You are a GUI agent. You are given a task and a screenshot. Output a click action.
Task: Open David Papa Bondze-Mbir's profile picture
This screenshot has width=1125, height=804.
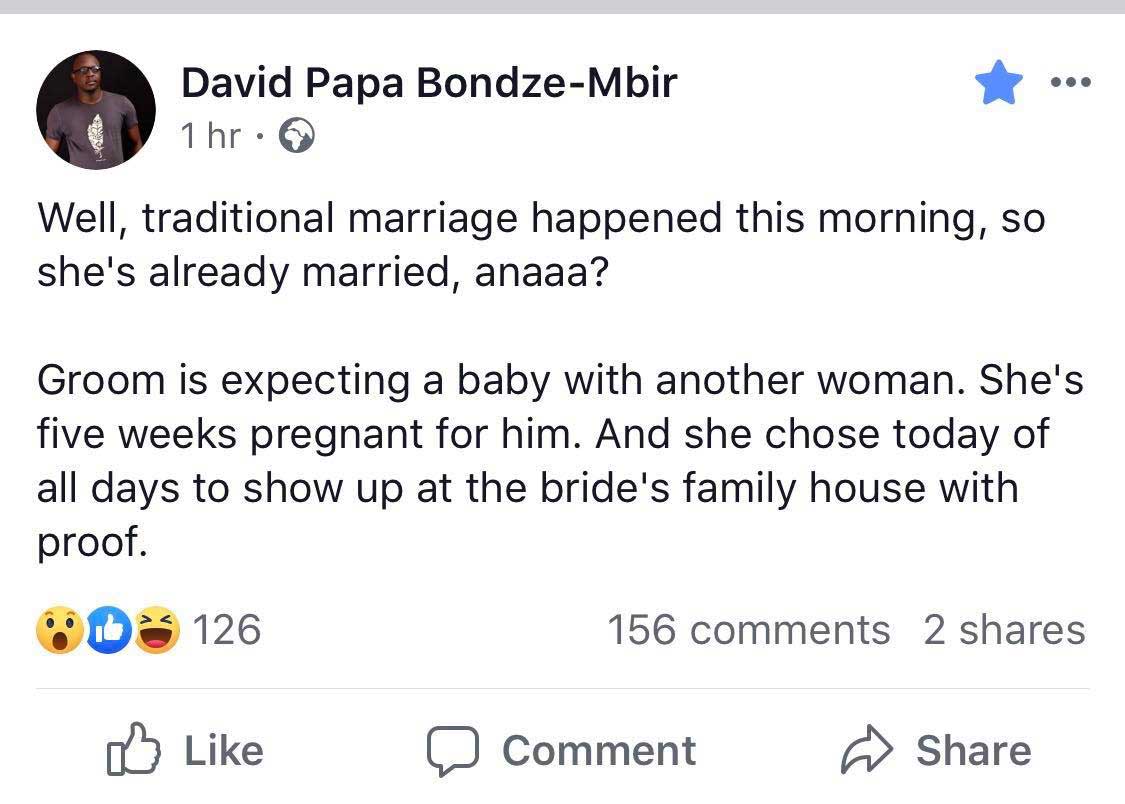click(95, 110)
